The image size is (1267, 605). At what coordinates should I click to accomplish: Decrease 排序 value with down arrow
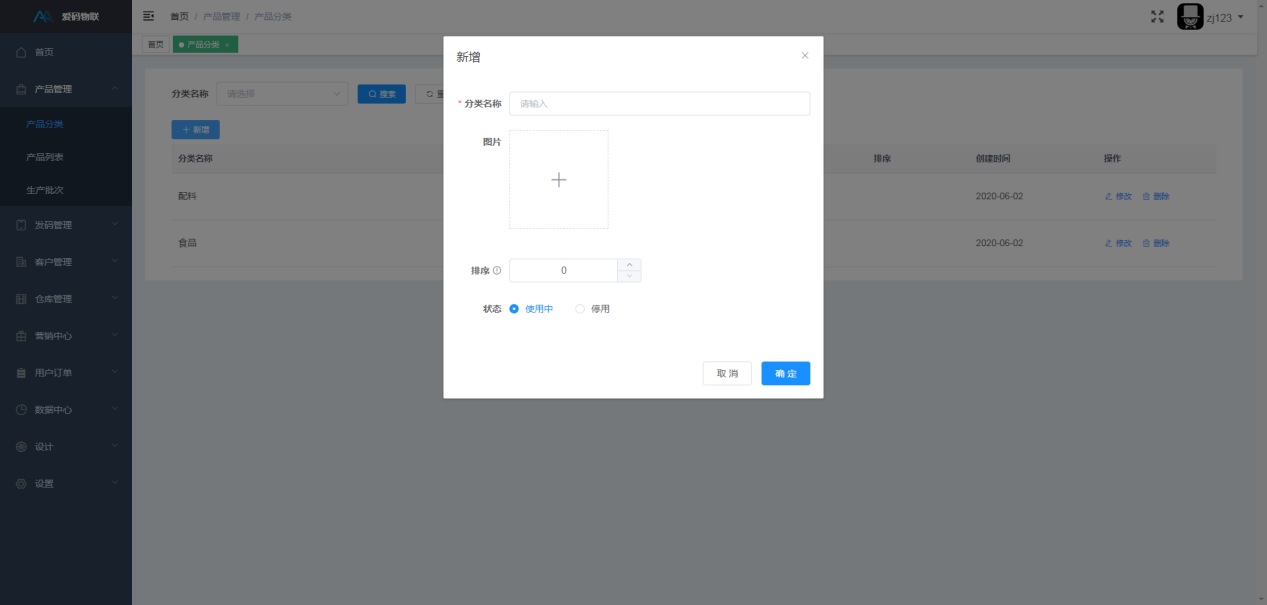point(629,276)
